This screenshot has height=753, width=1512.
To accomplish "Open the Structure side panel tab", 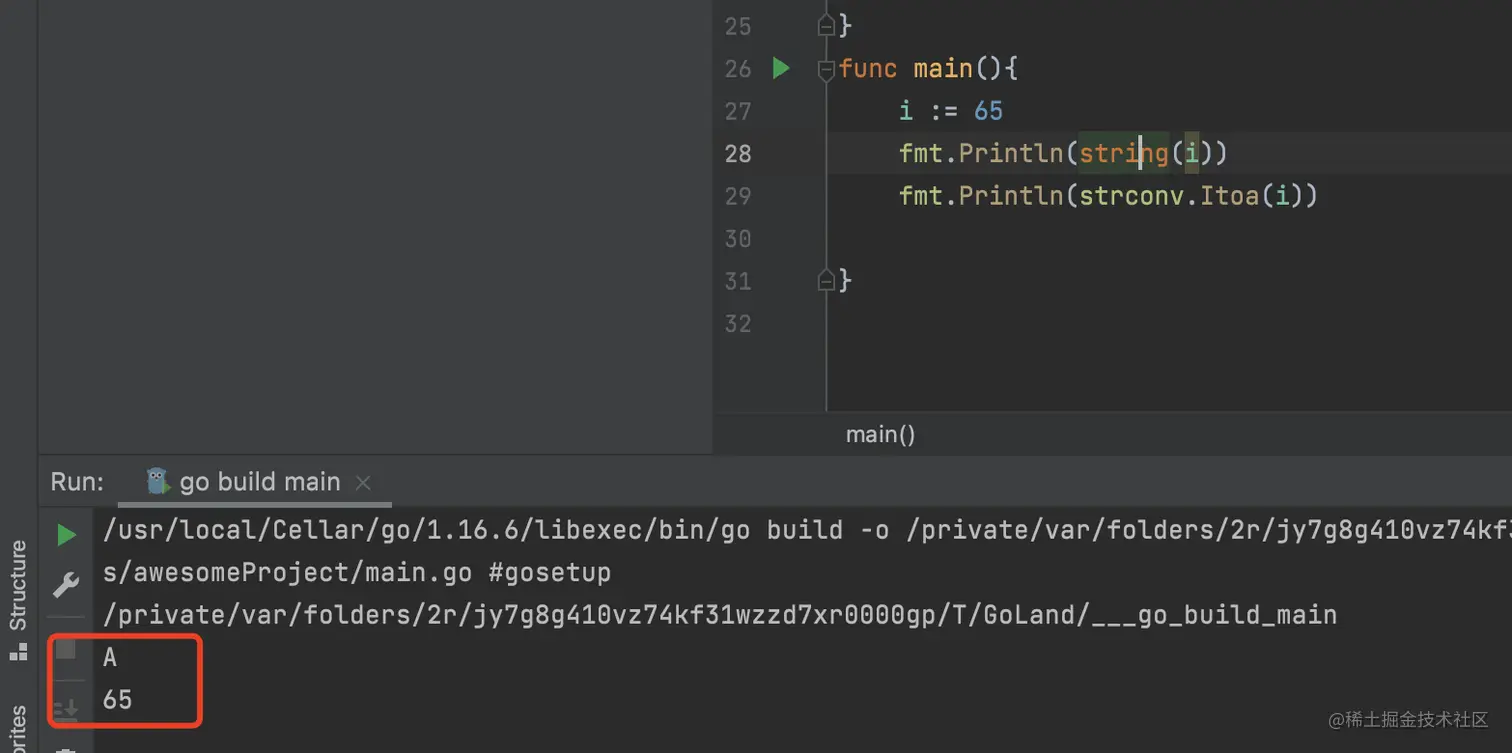I will (x=18, y=585).
